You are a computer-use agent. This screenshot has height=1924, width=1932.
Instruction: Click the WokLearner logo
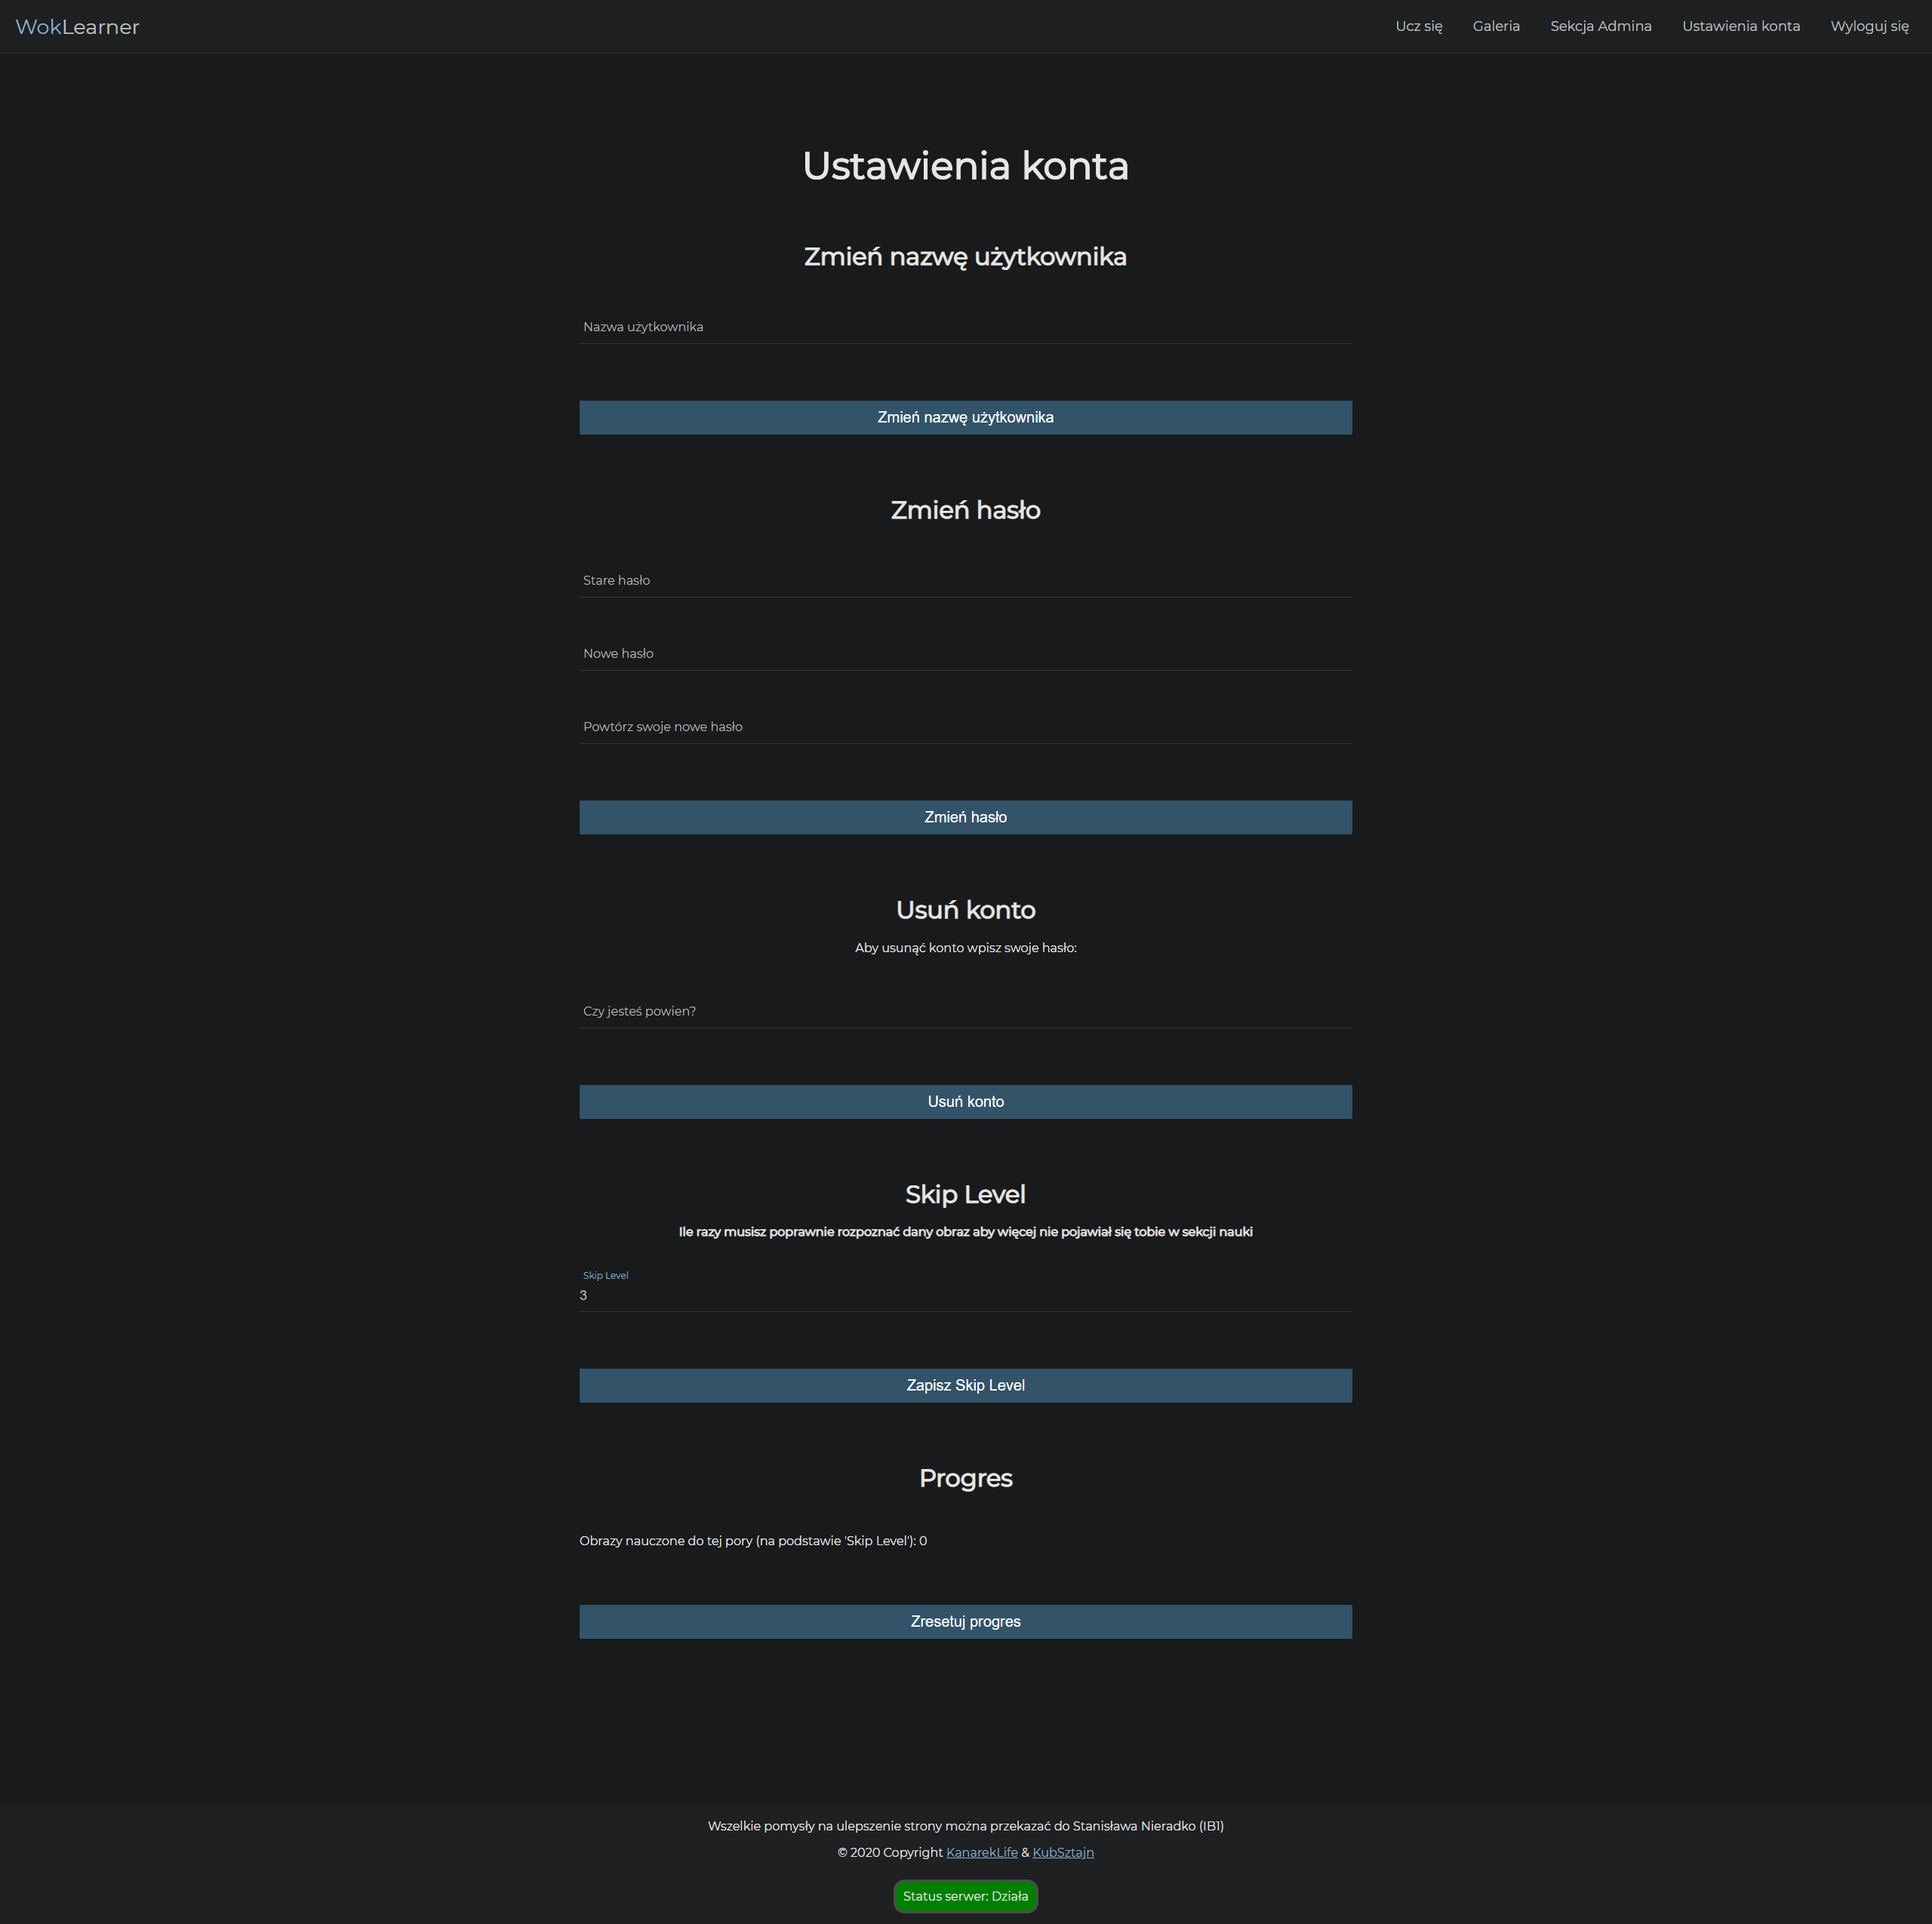pos(77,27)
